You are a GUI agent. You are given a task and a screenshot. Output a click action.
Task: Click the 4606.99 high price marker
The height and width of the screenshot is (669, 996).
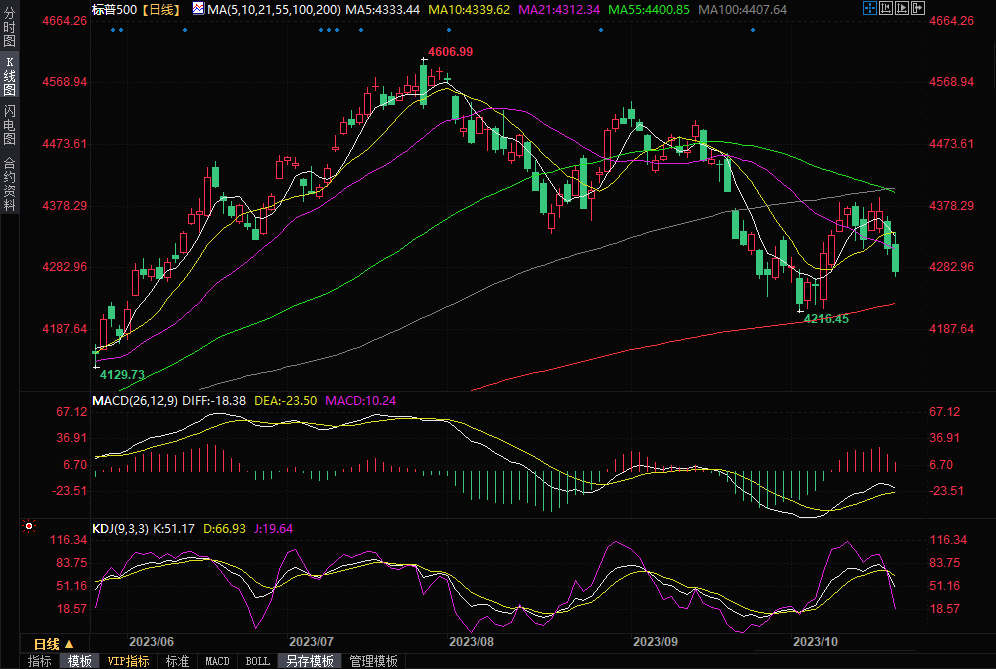coord(450,51)
